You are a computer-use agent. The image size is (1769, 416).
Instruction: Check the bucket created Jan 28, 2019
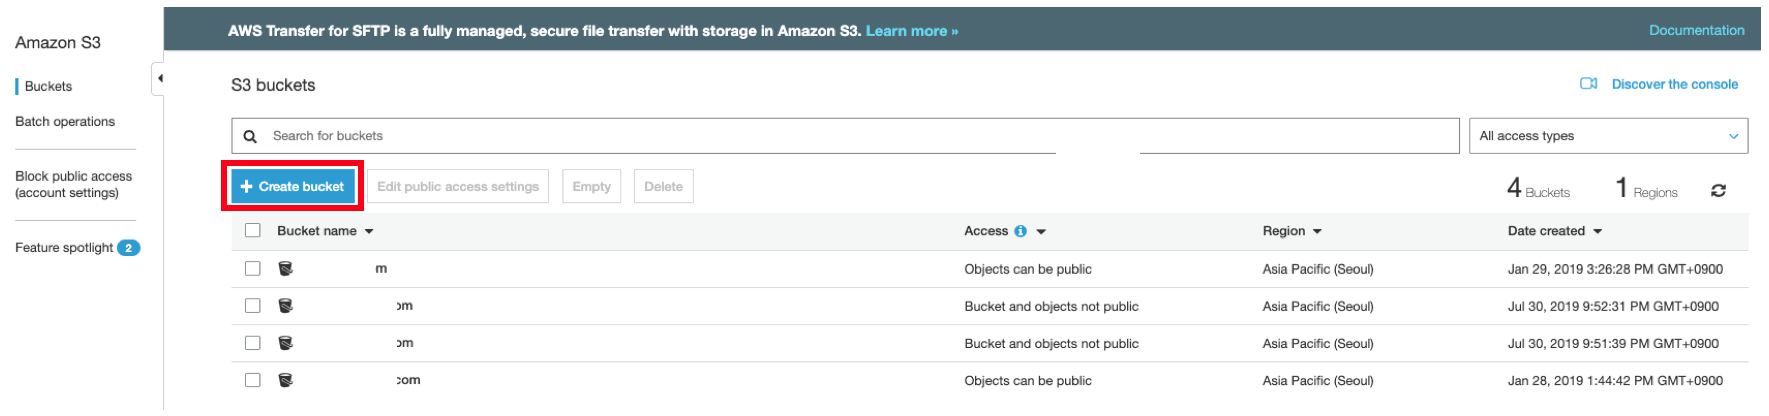click(x=253, y=380)
